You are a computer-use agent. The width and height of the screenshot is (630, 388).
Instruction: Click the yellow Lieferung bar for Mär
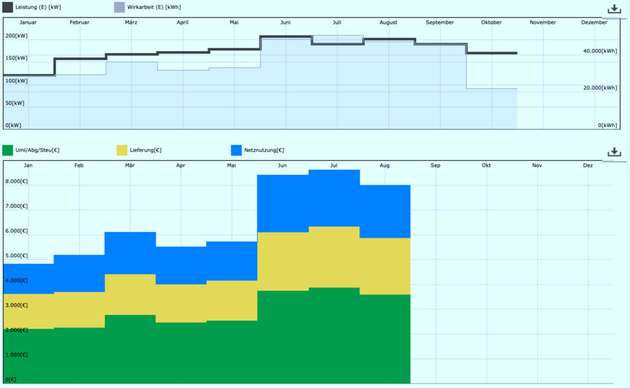click(130, 294)
